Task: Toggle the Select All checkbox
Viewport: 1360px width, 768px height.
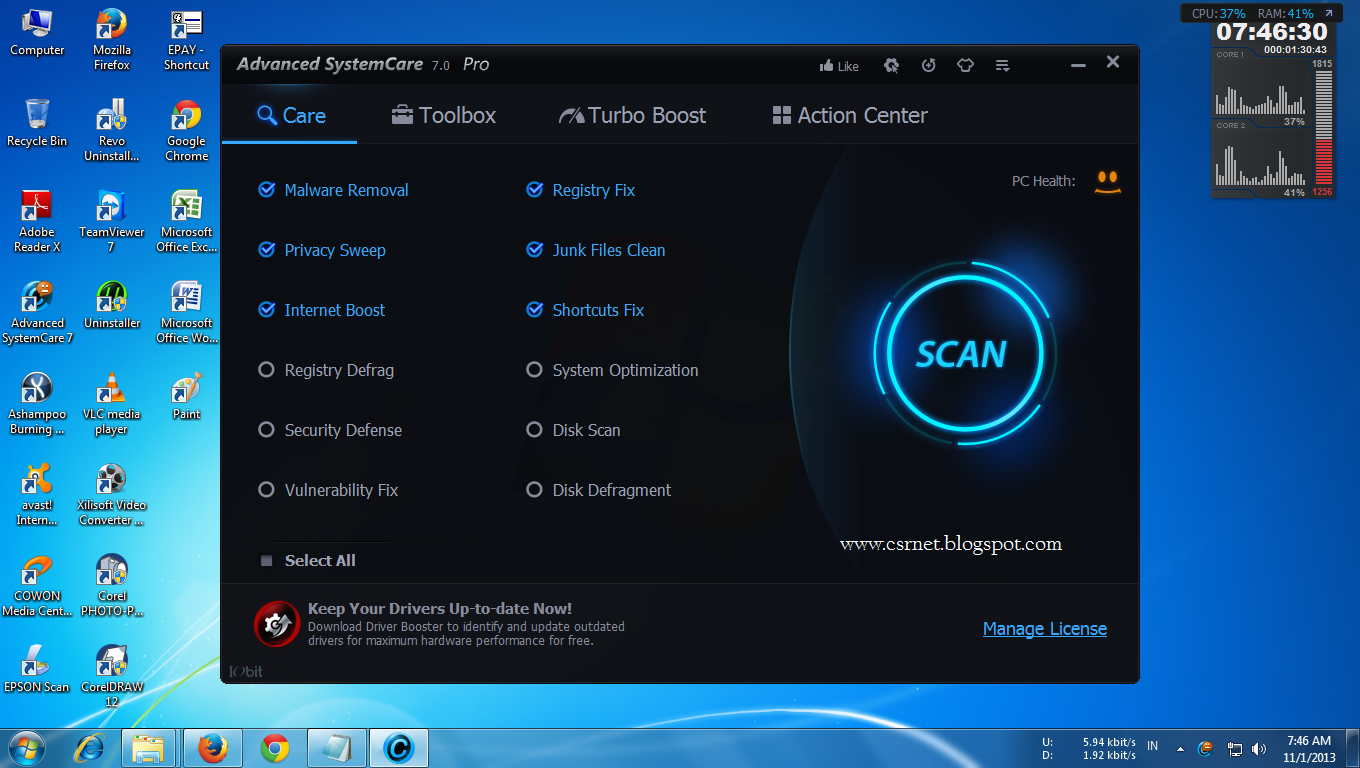Action: click(x=266, y=561)
